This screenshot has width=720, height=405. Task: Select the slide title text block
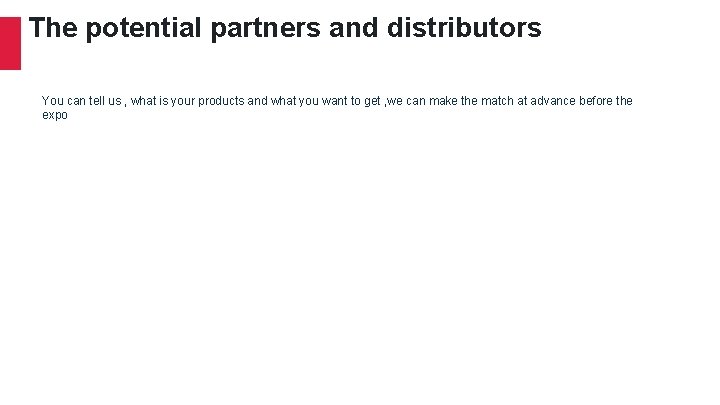pyautogui.click(x=285, y=28)
